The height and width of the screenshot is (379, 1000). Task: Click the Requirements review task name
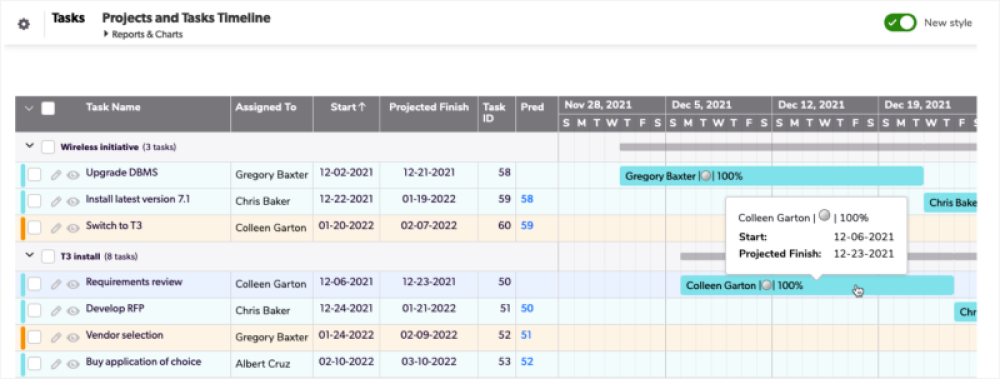[134, 281]
